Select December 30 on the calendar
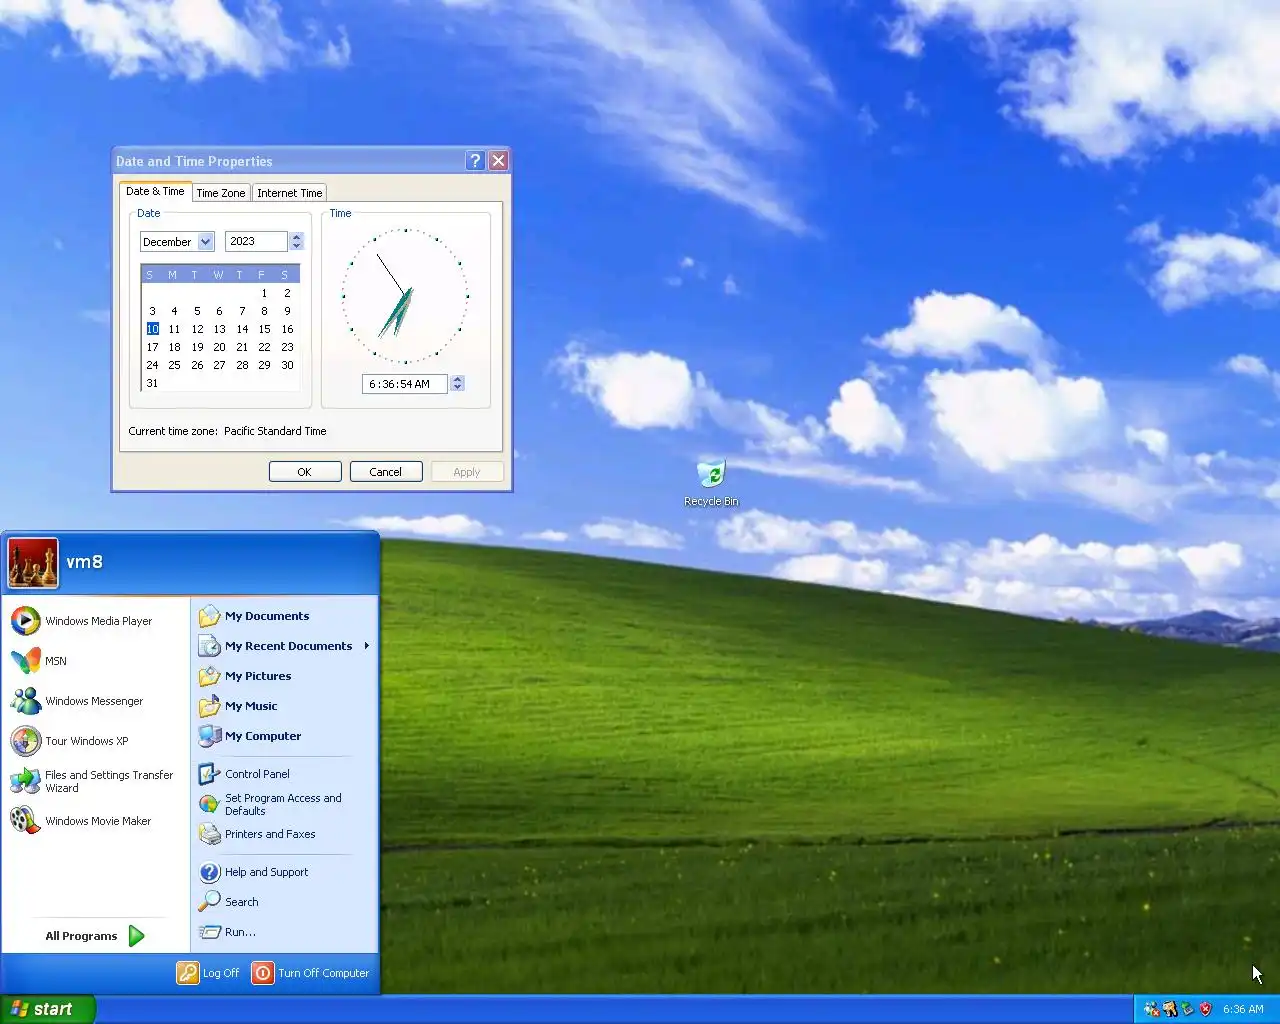 (287, 365)
